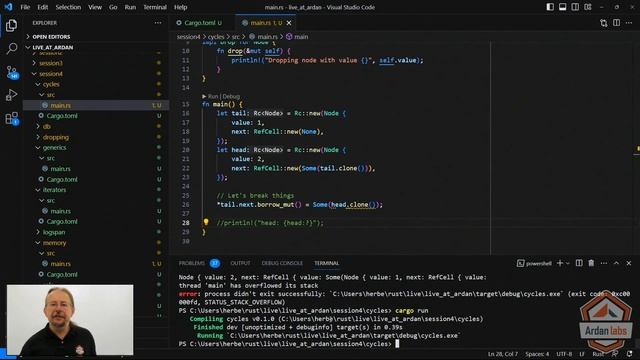640x360 pixels.
Task: Create a new terminal with plus icon
Action: click(x=560, y=263)
